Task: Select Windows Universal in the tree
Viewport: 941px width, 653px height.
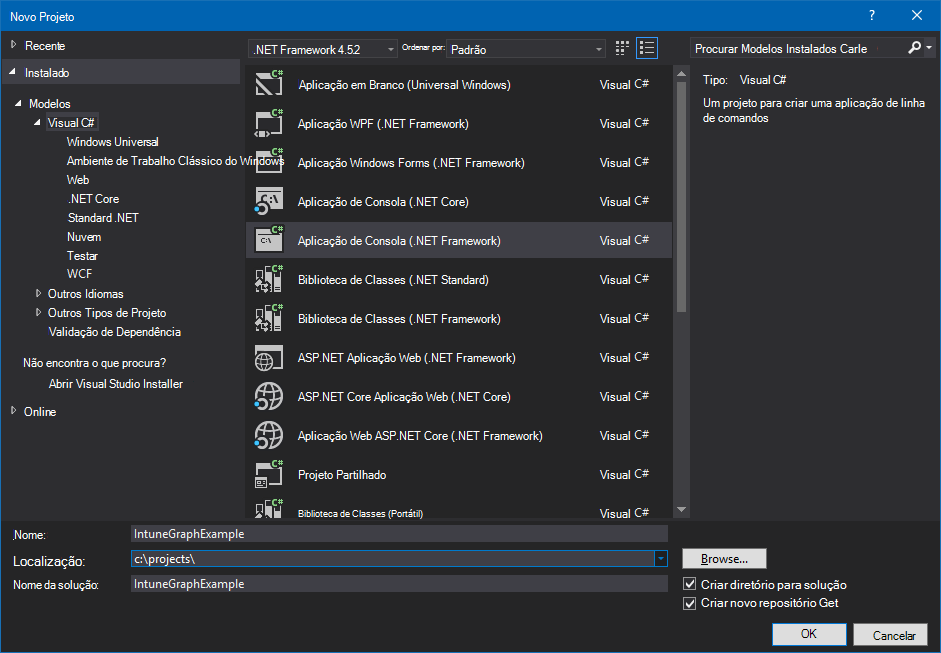Action: [112, 142]
